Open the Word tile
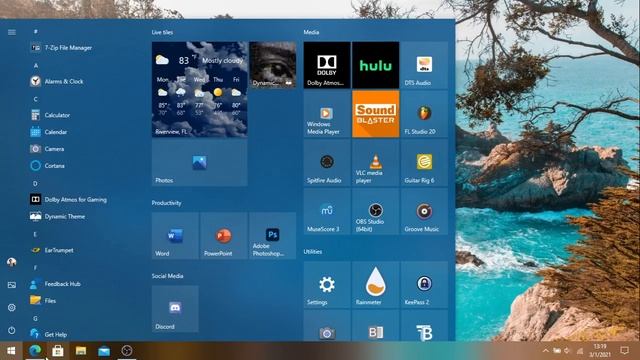The height and width of the screenshot is (360, 640). point(175,236)
